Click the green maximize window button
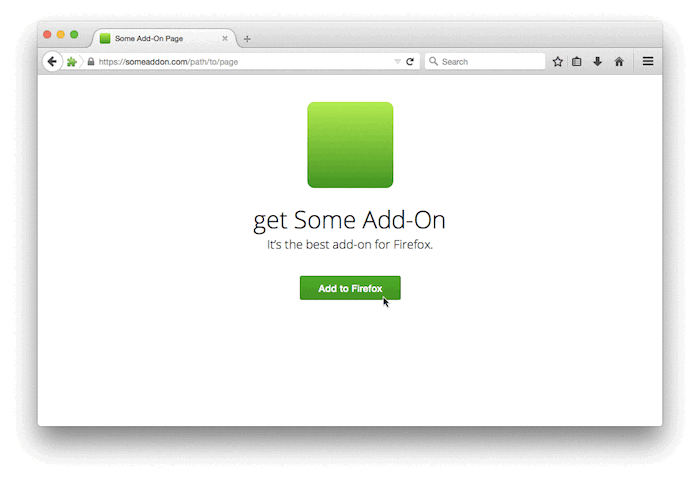The height and width of the screenshot is (480, 700). [x=74, y=34]
